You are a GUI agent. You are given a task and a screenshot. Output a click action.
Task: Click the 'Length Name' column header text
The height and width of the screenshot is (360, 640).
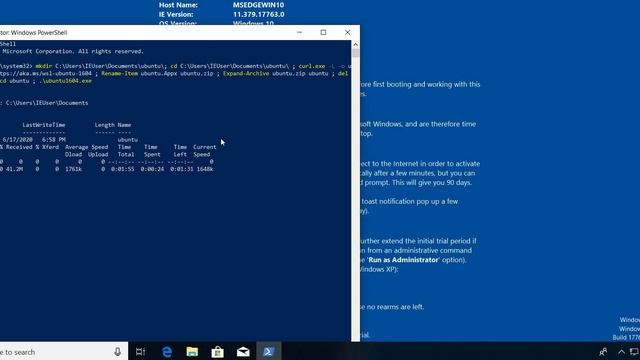pos(113,125)
